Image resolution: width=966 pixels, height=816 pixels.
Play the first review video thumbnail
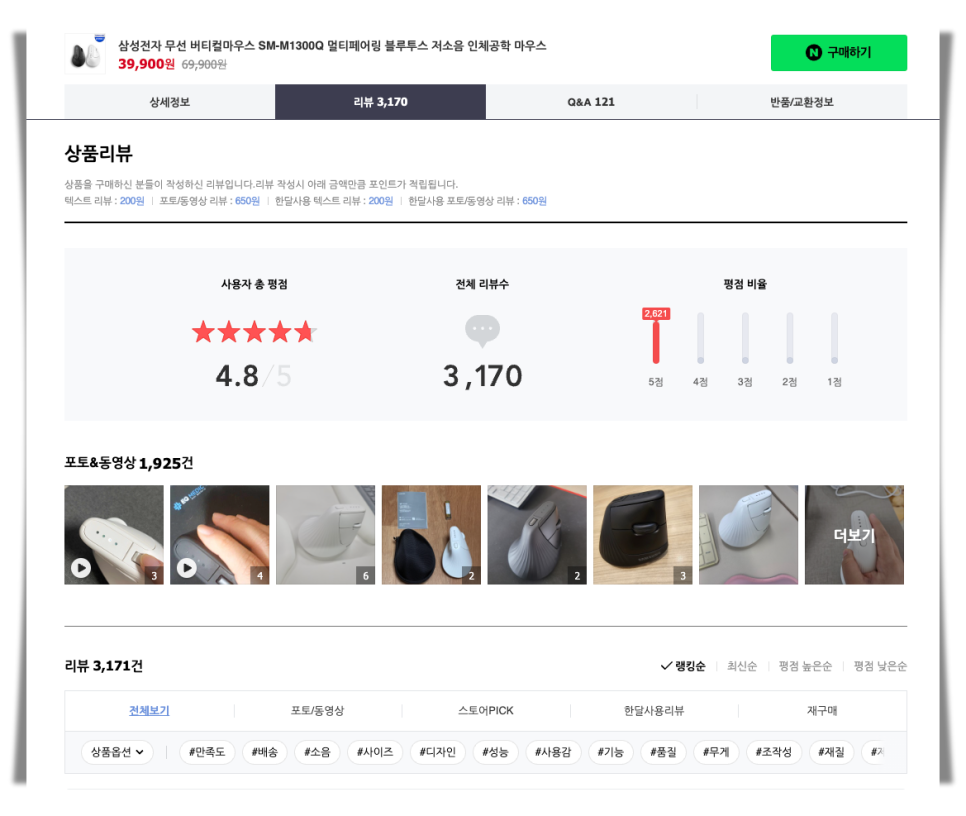click(114, 535)
